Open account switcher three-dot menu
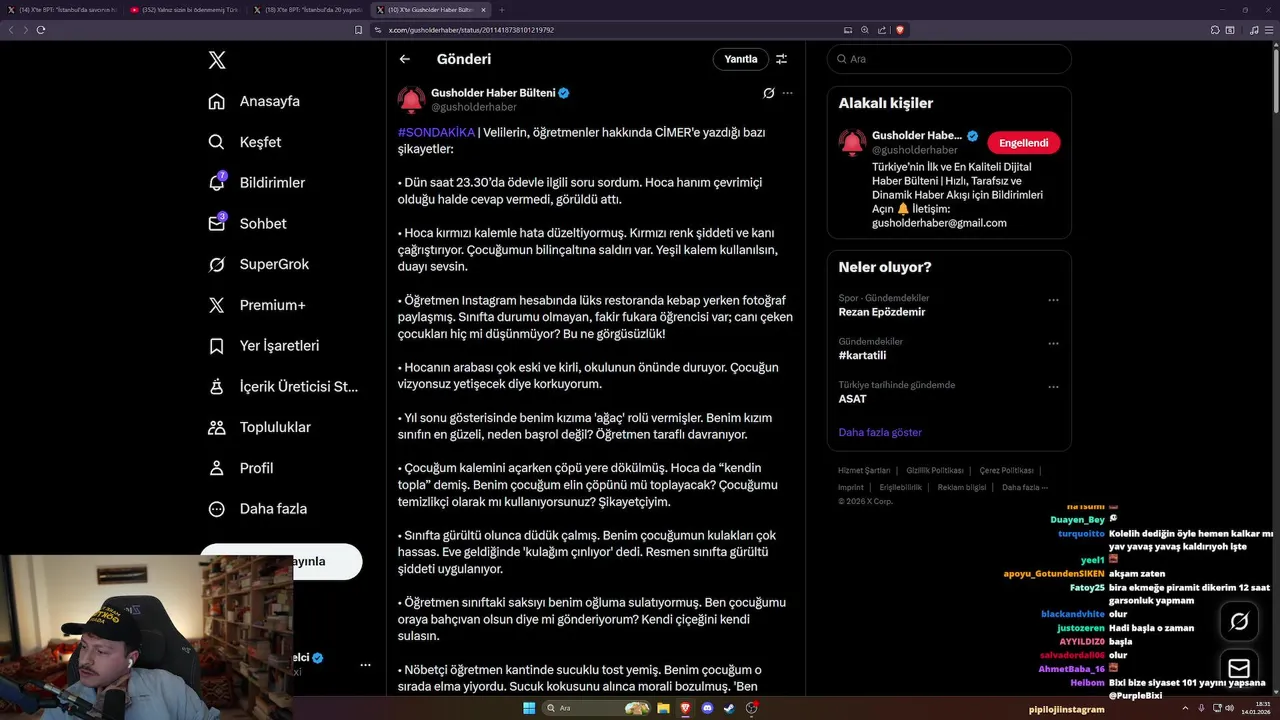 point(365,665)
